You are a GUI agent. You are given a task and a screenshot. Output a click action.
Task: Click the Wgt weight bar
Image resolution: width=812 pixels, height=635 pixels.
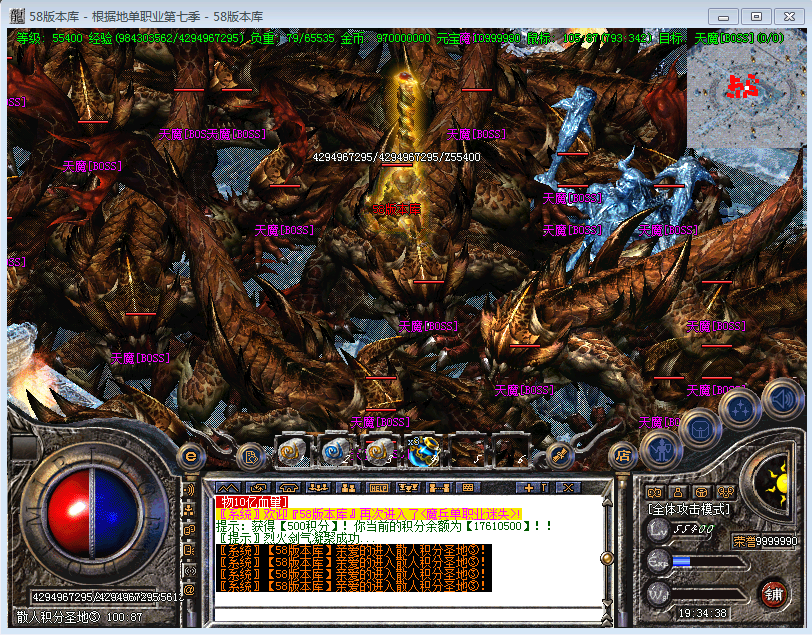coord(710,594)
